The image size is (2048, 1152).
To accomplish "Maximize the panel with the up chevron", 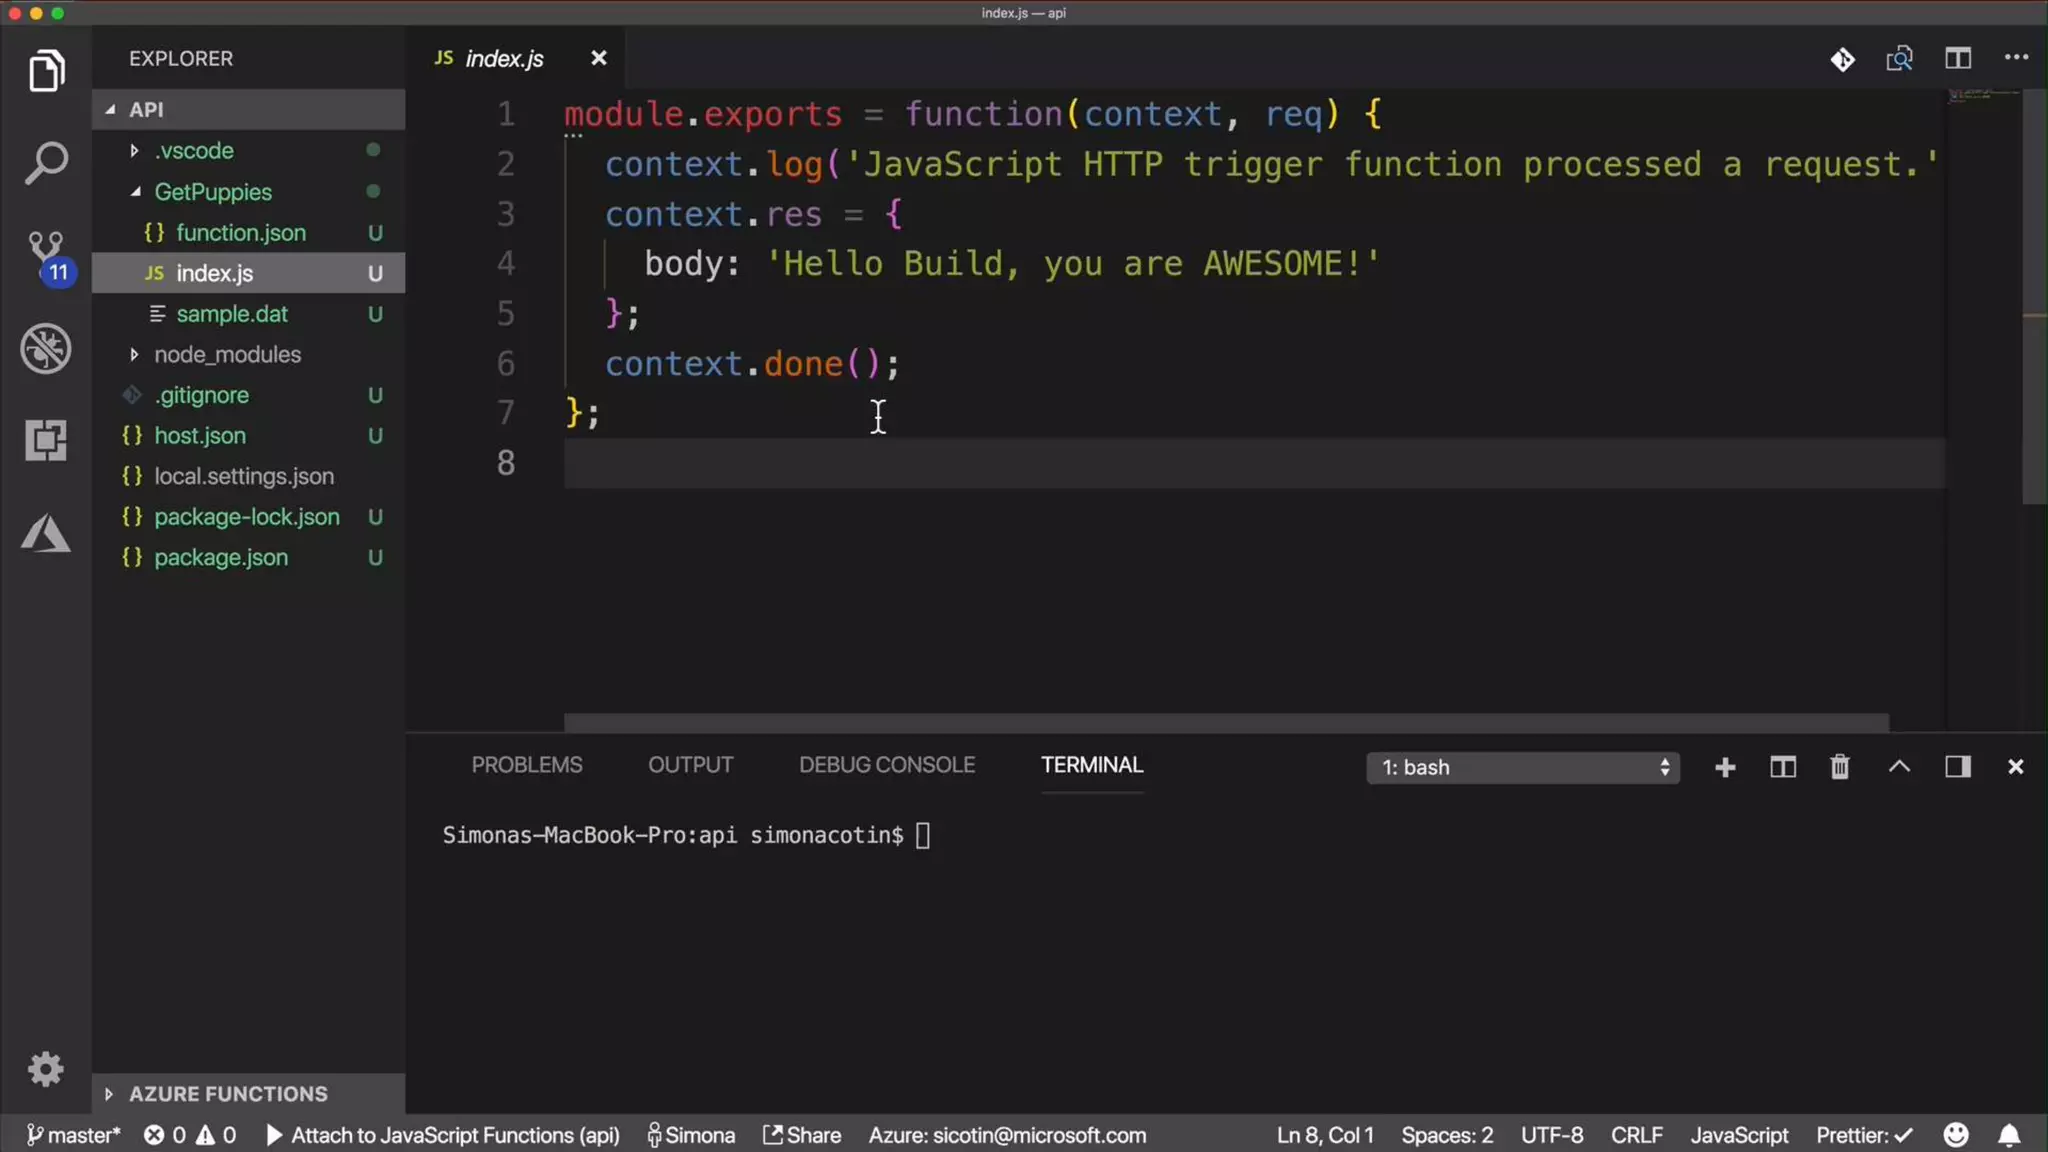I will click(1899, 767).
